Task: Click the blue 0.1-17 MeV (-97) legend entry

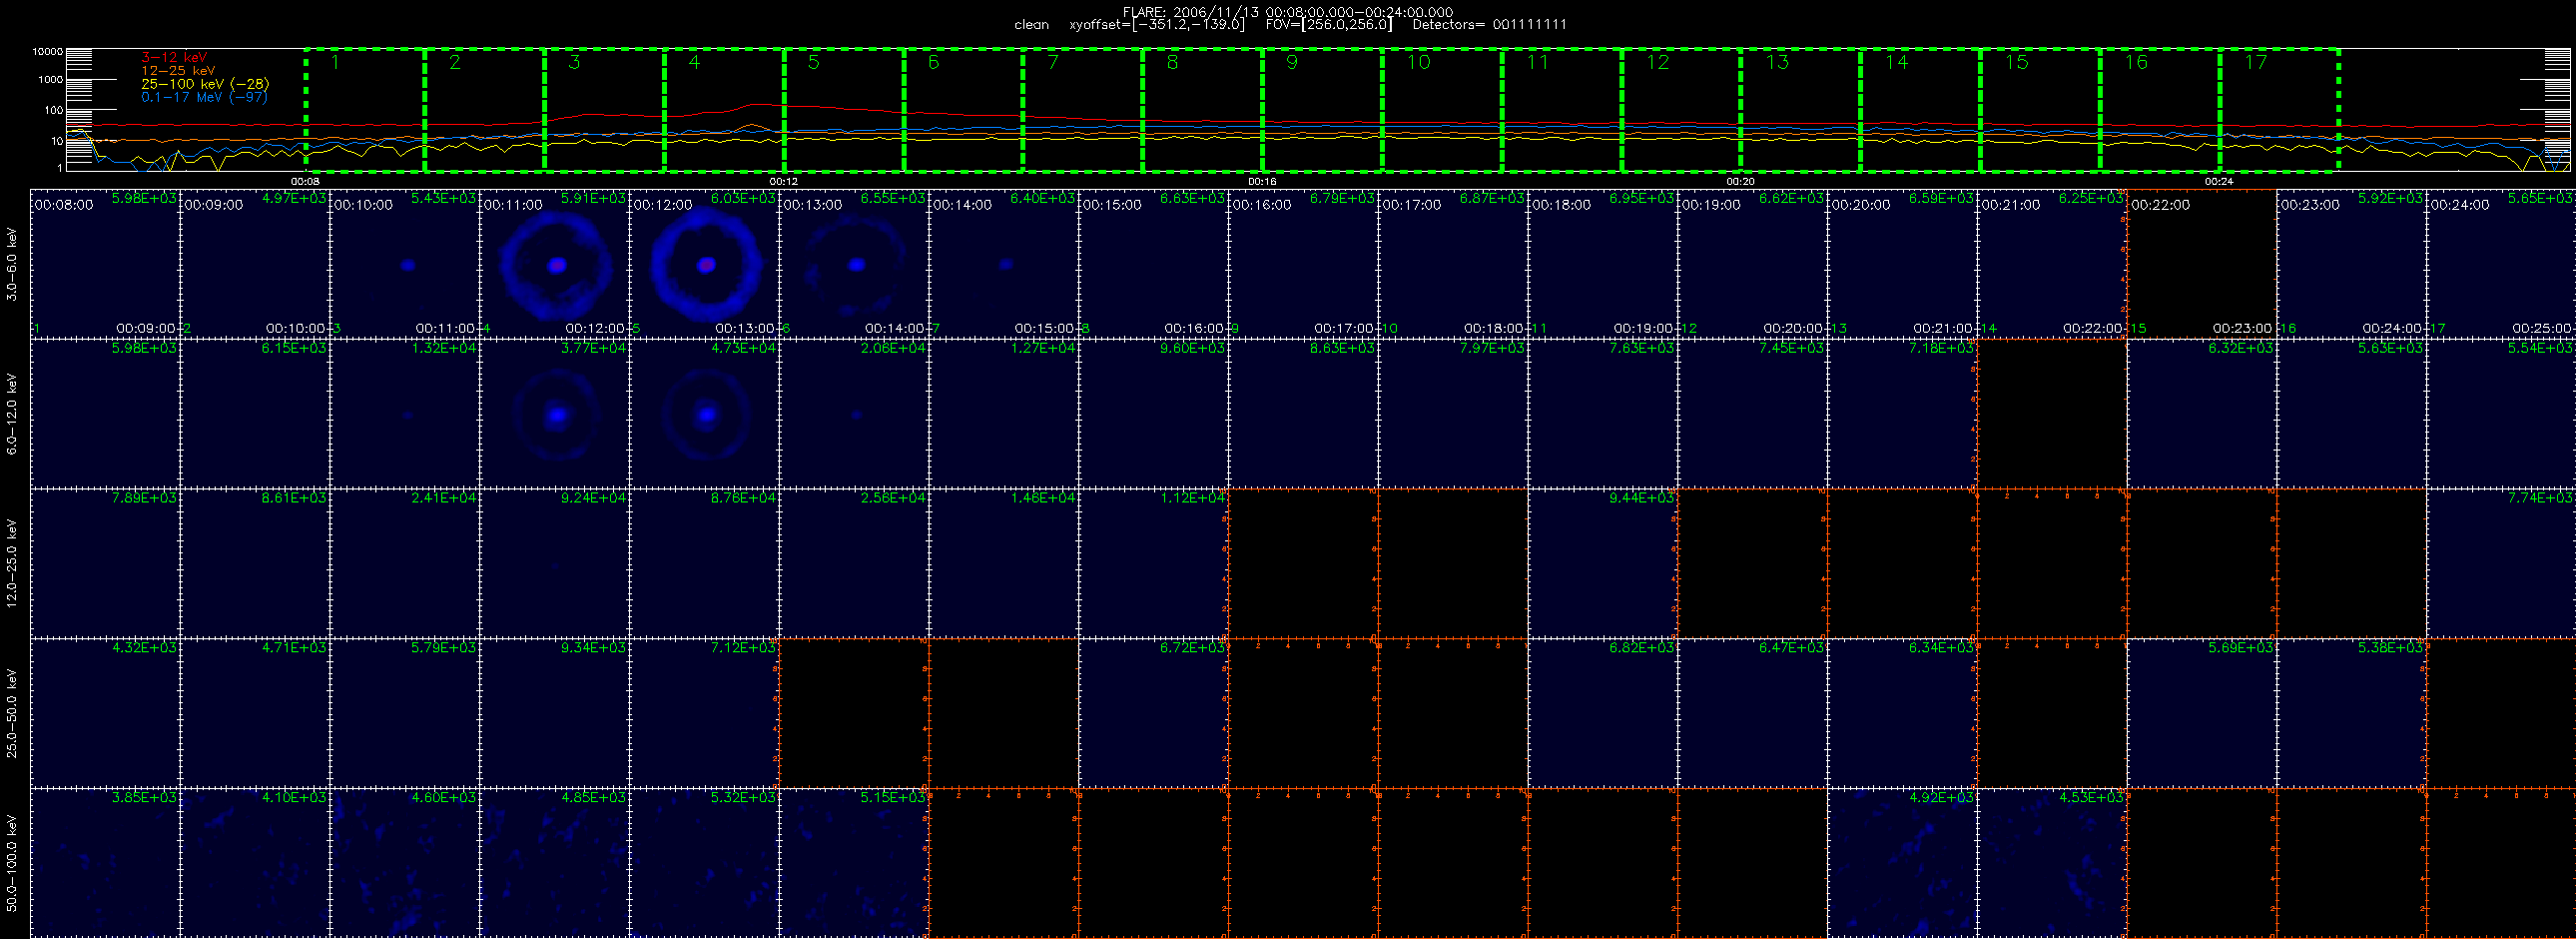Action: point(205,97)
